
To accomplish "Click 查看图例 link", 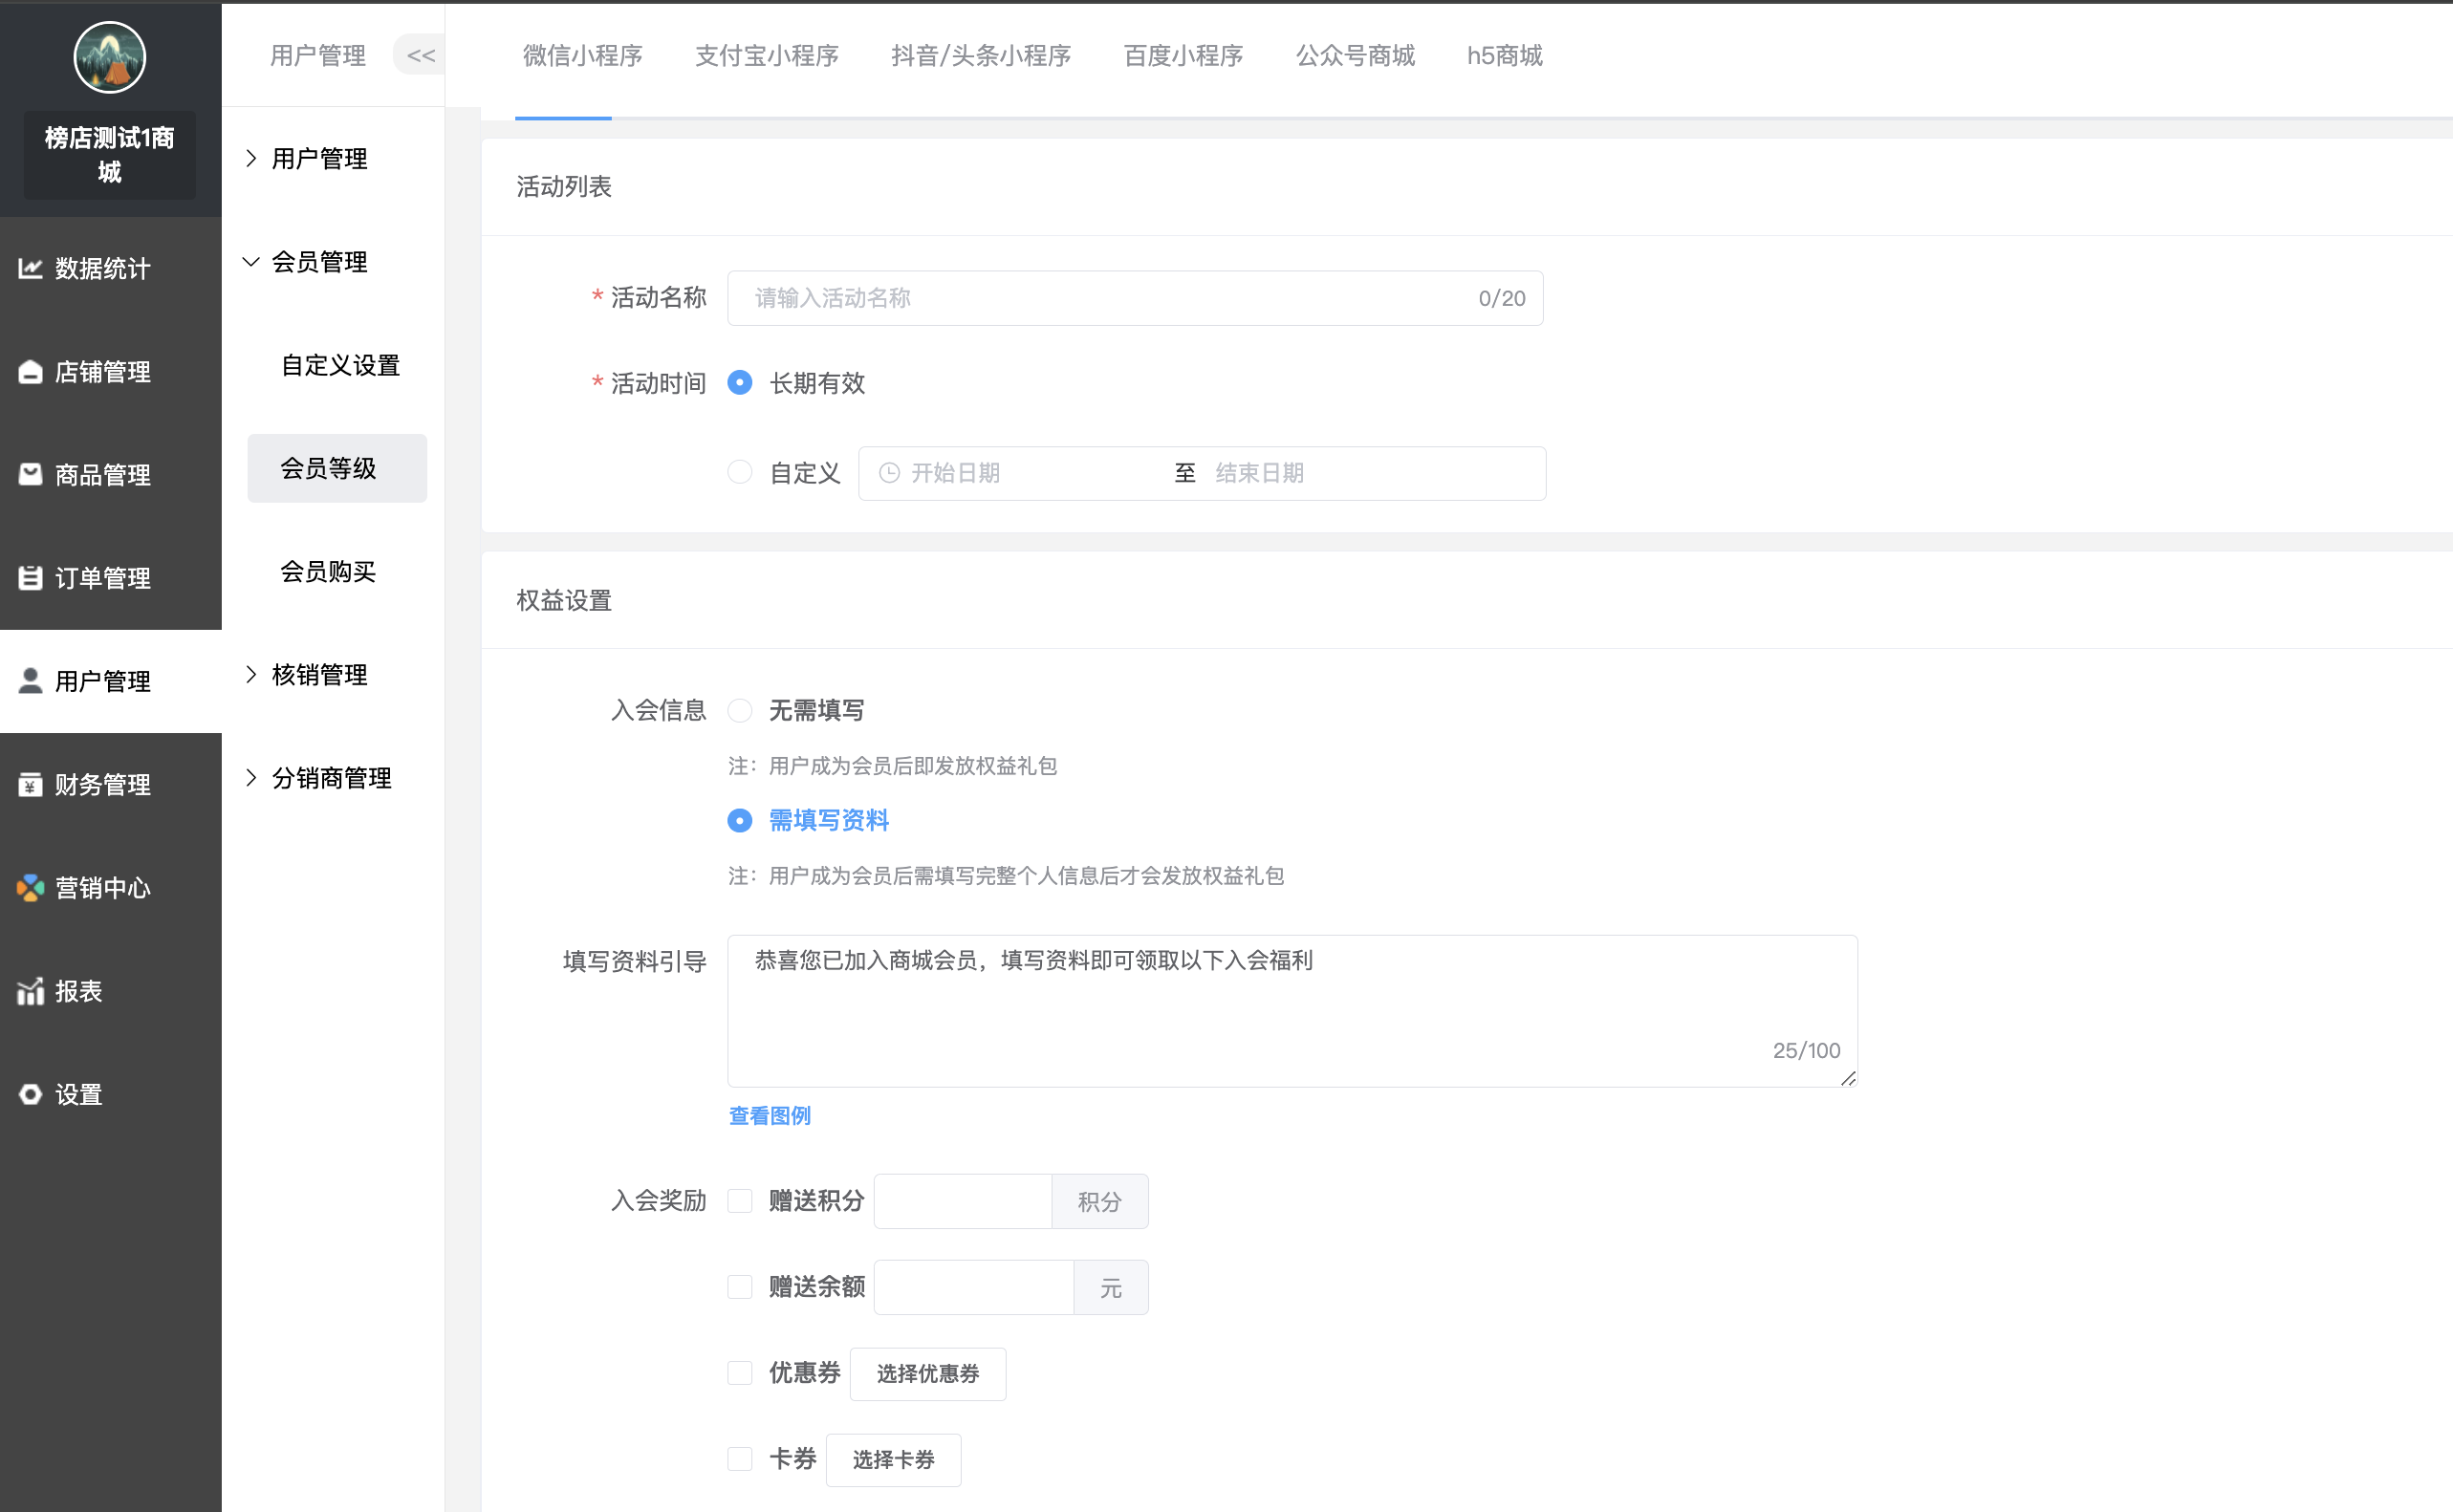I will tap(769, 1115).
